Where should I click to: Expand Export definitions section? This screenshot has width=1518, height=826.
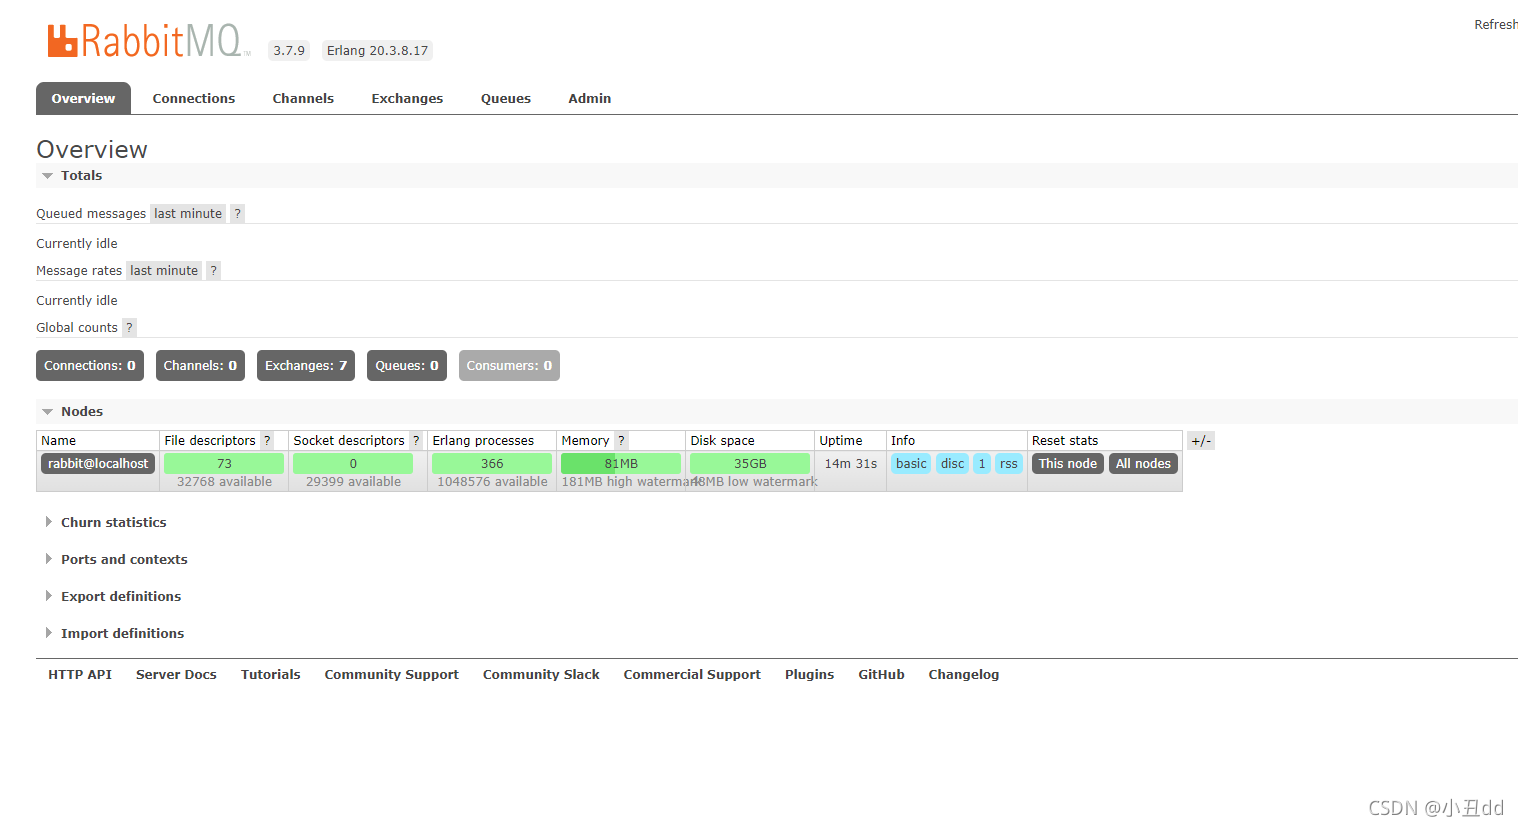pos(113,597)
